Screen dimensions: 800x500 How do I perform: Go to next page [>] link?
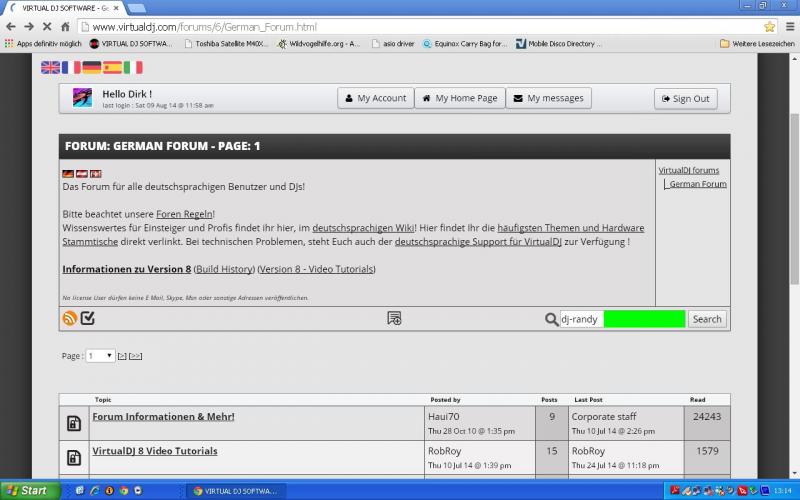point(122,356)
